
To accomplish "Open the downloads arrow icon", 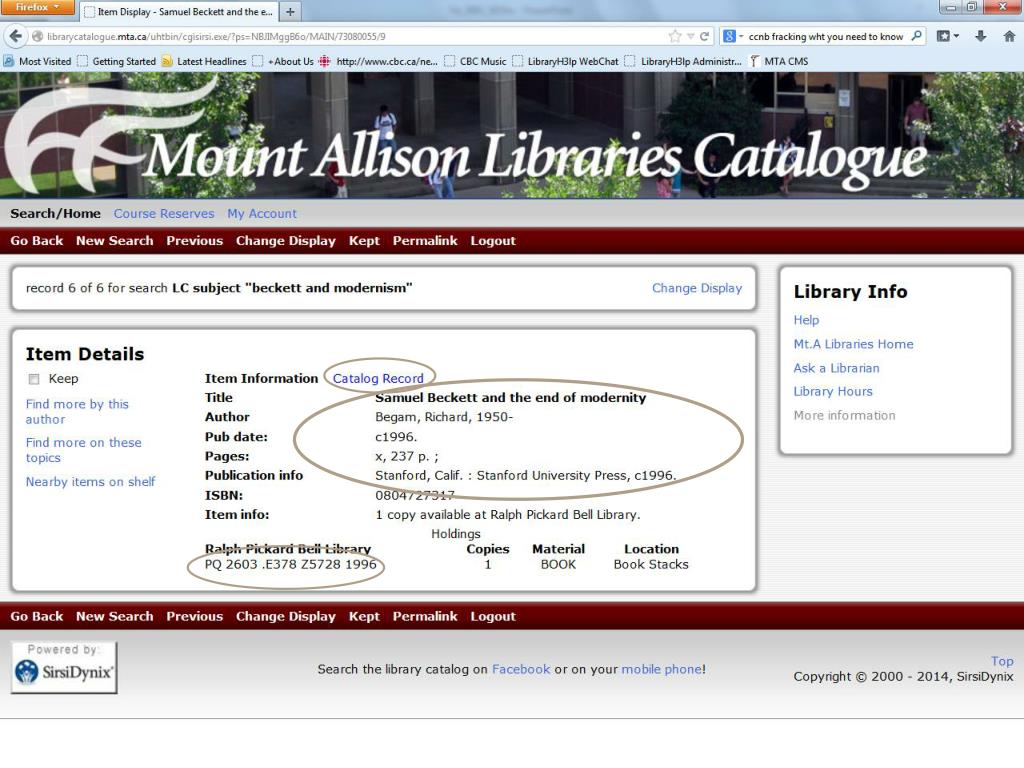I will pyautogui.click(x=980, y=37).
